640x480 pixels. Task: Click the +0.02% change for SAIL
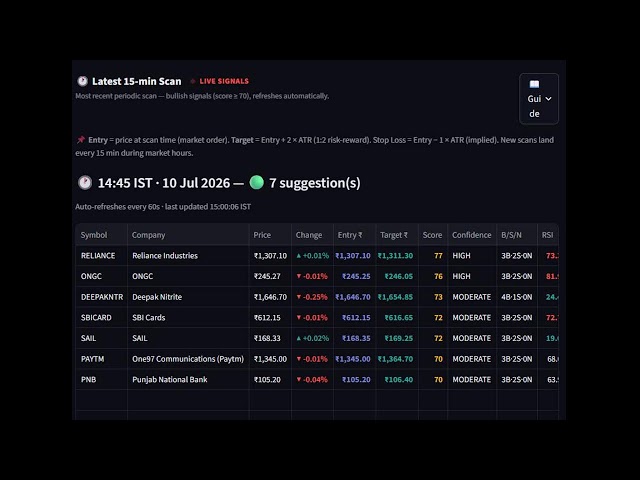[x=313, y=338]
